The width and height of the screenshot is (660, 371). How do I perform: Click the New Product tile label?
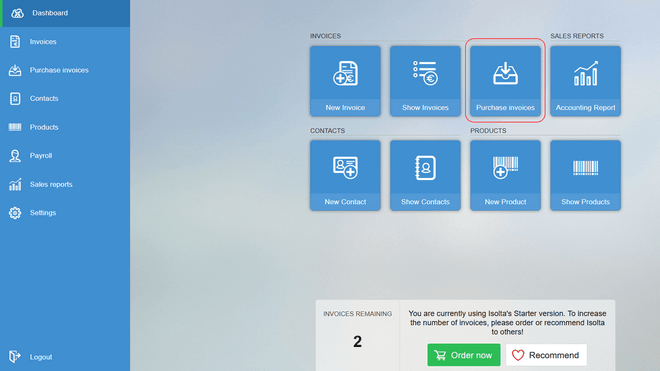(506, 202)
